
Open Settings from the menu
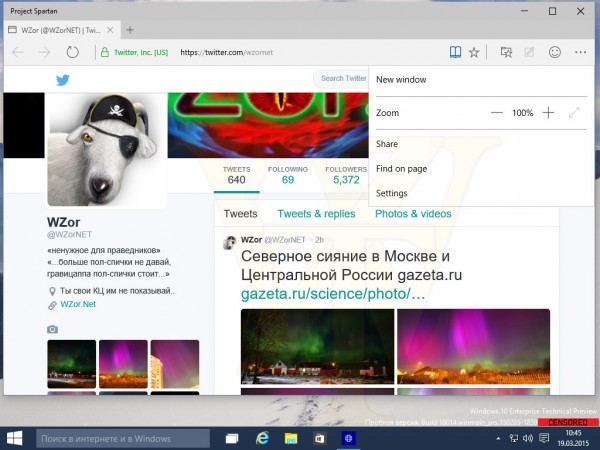coord(391,193)
